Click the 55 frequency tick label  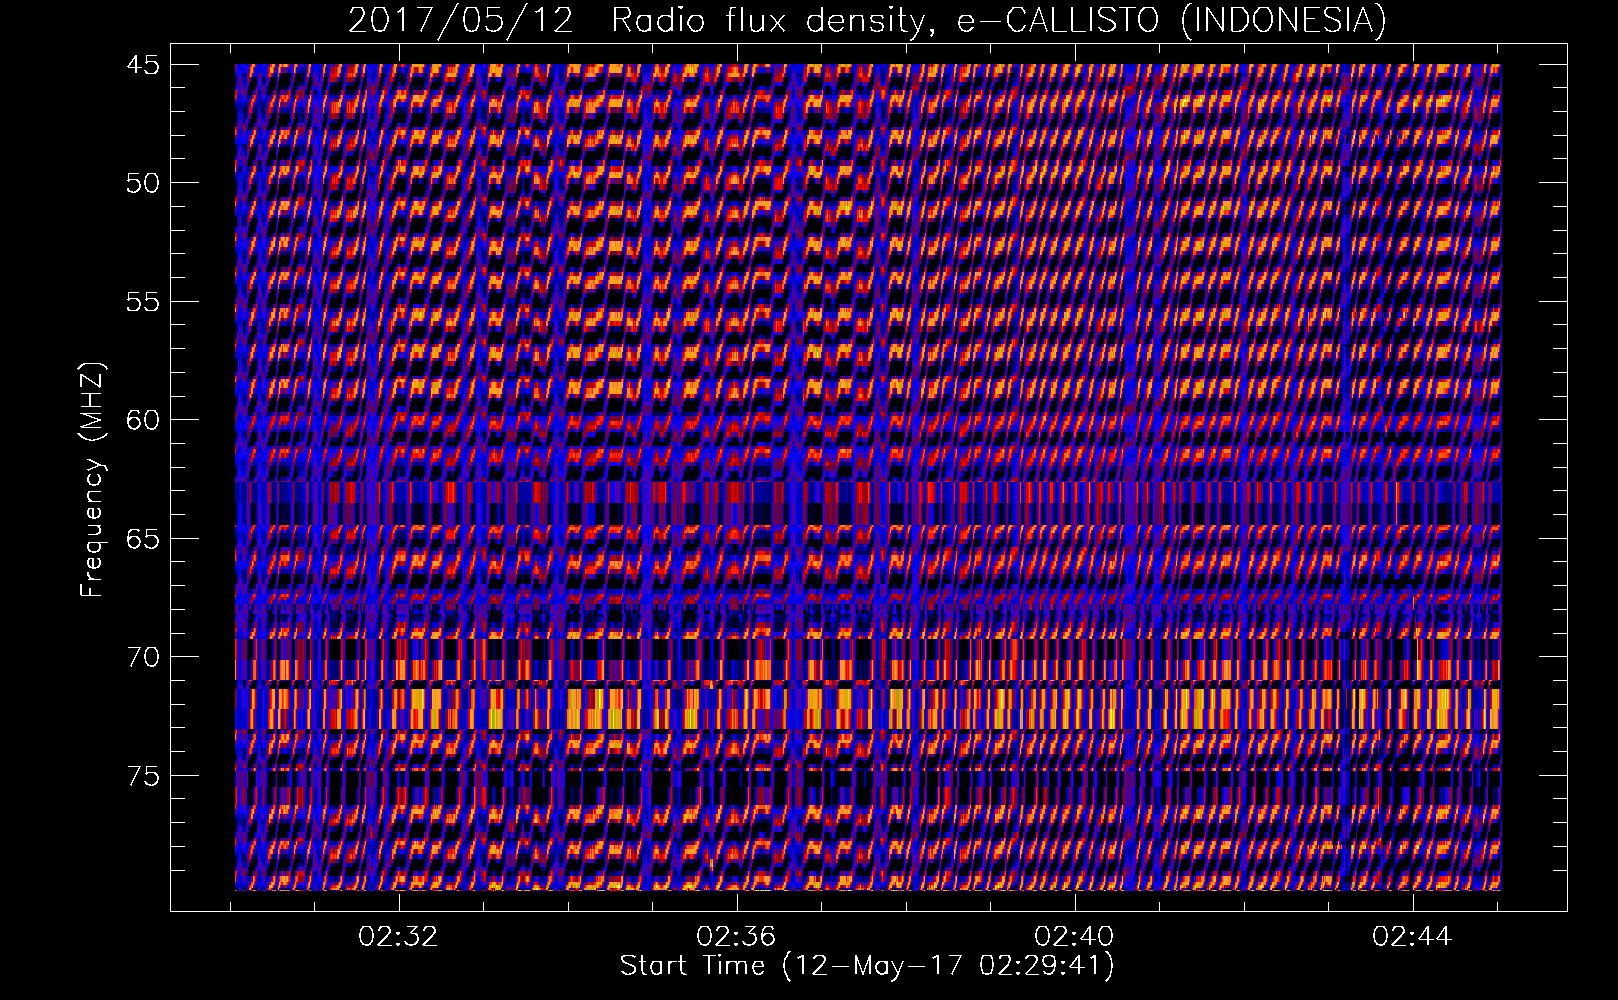pos(143,302)
